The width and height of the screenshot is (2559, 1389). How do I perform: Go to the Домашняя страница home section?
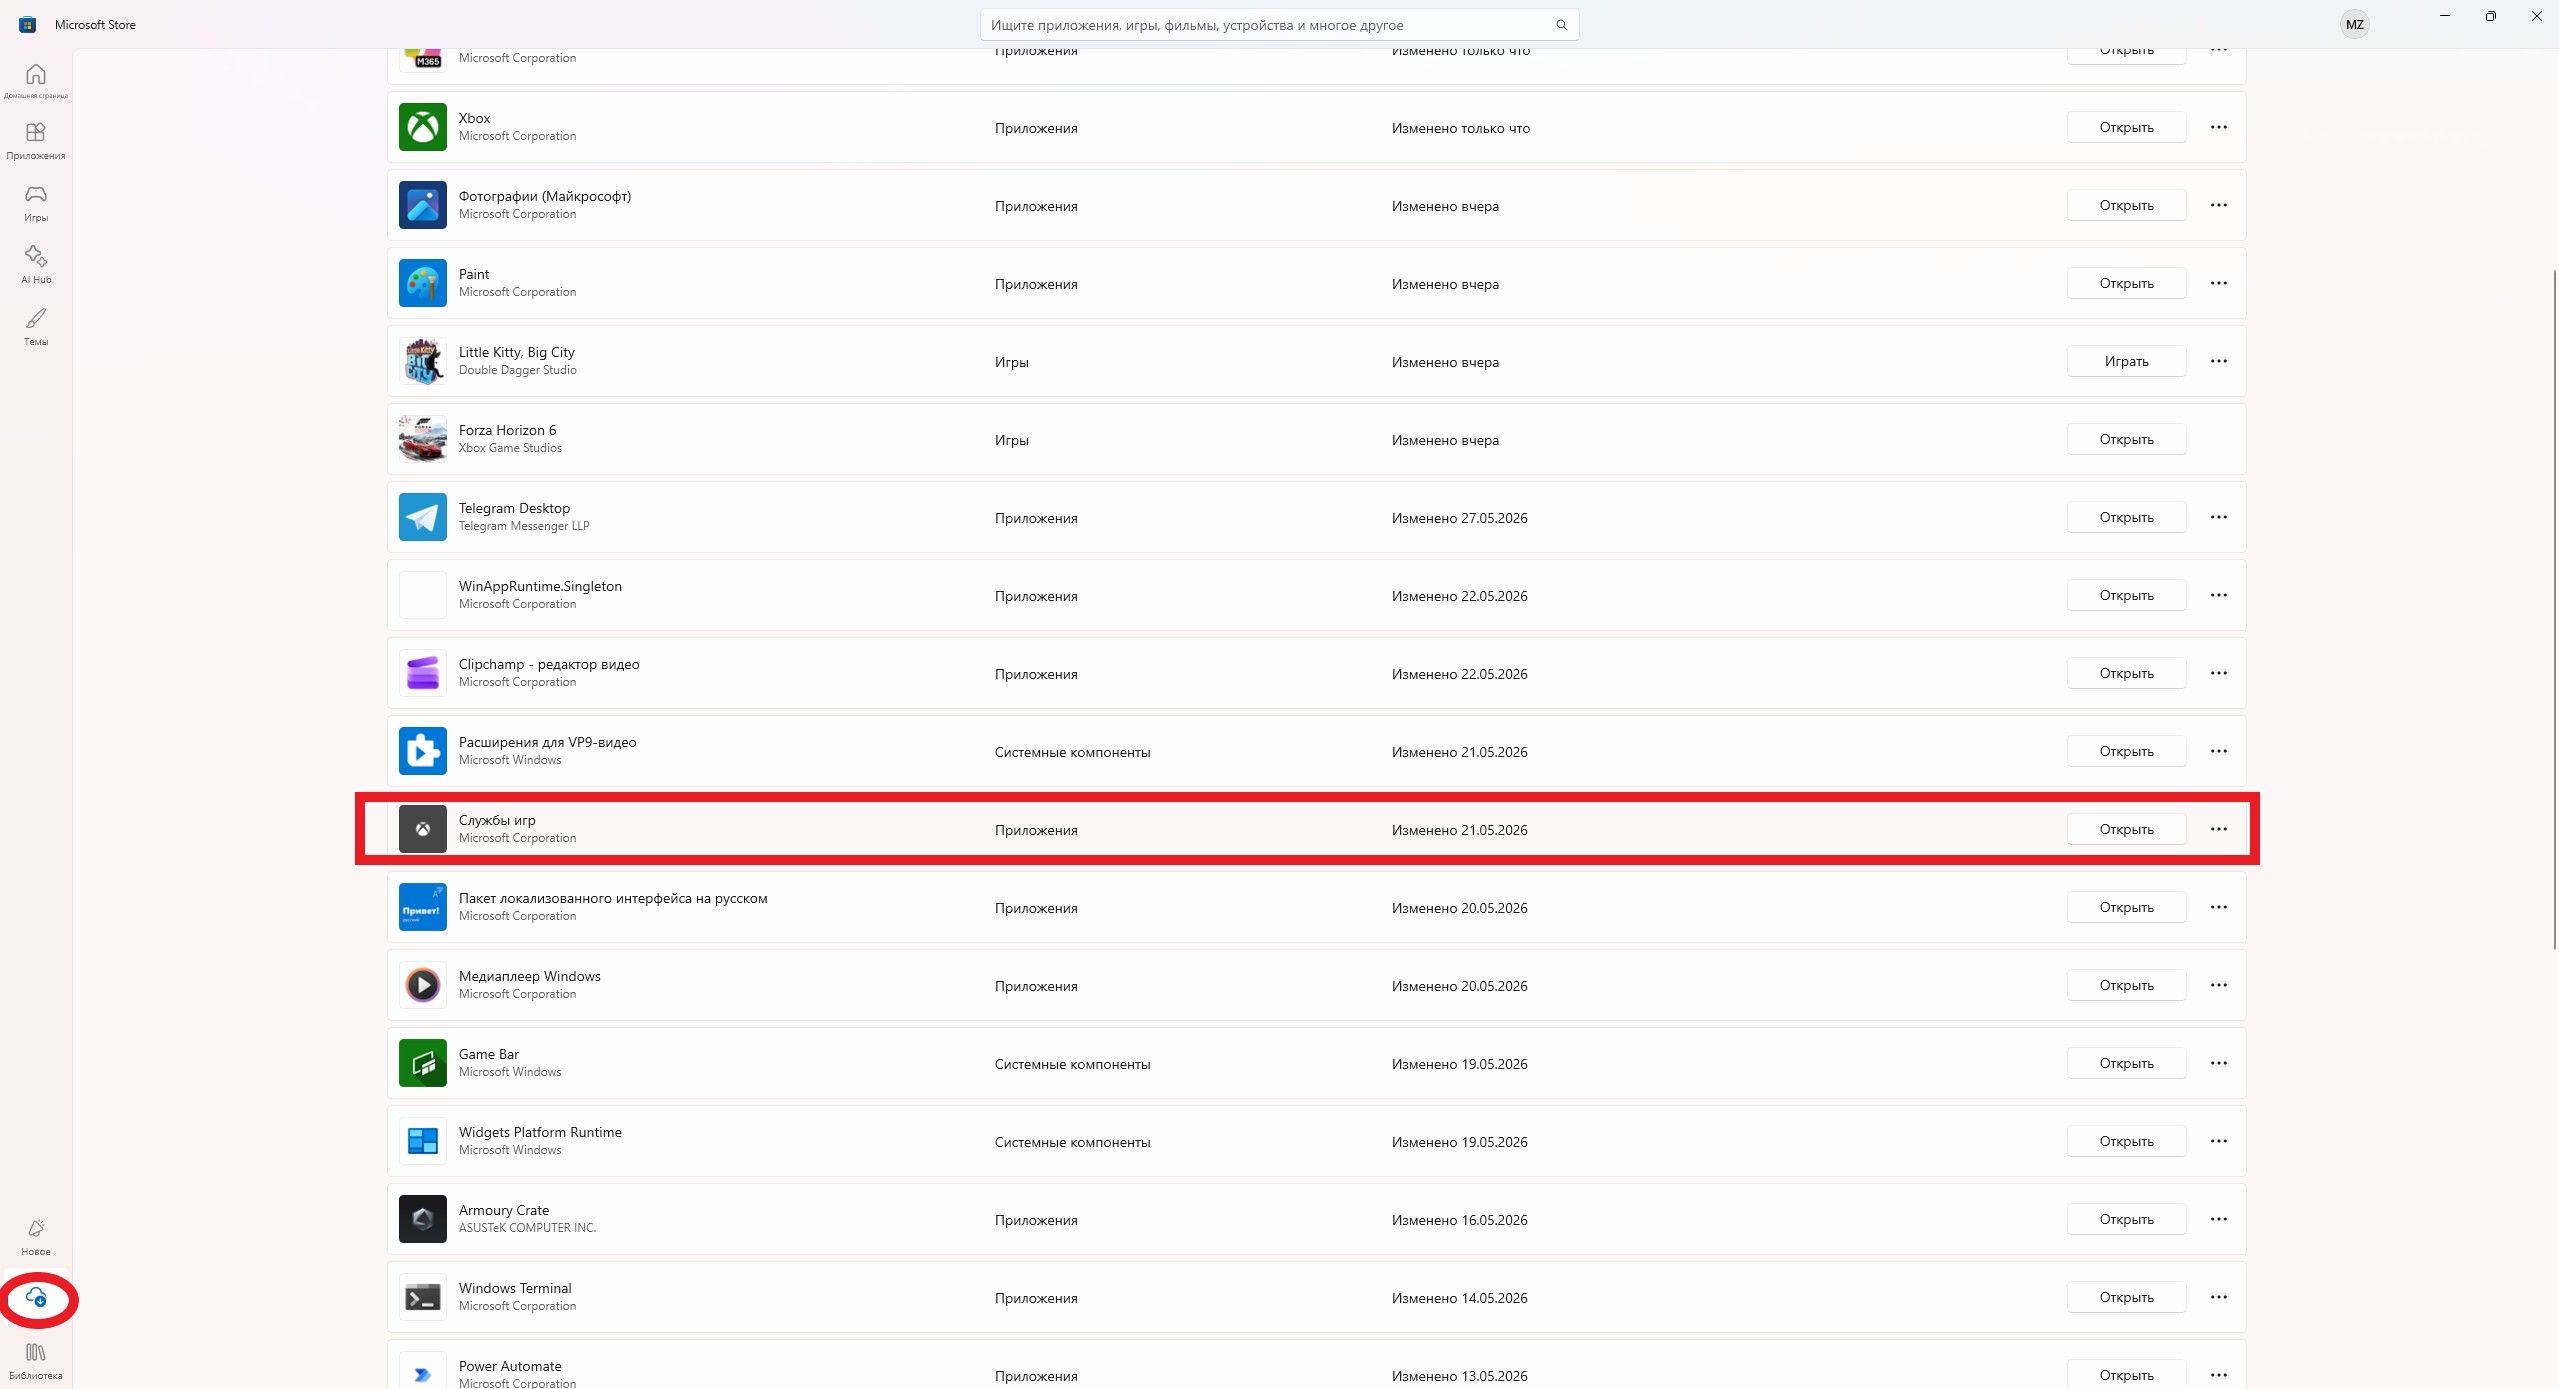point(36,81)
